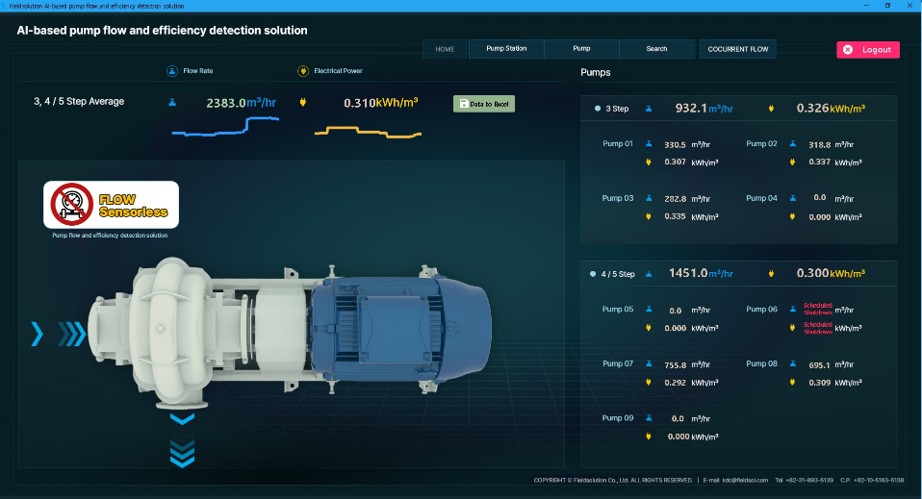Click the 3D pump motor image
This screenshot has height=499, width=922.
[289, 333]
